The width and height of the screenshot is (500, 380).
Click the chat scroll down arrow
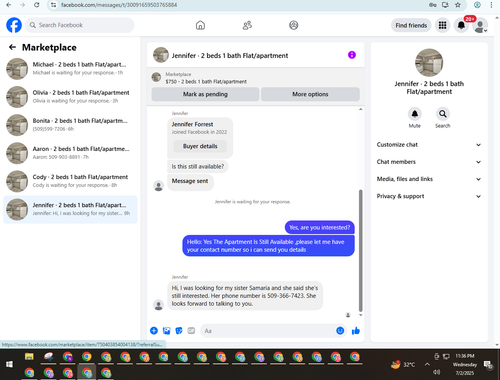tap(360, 315)
